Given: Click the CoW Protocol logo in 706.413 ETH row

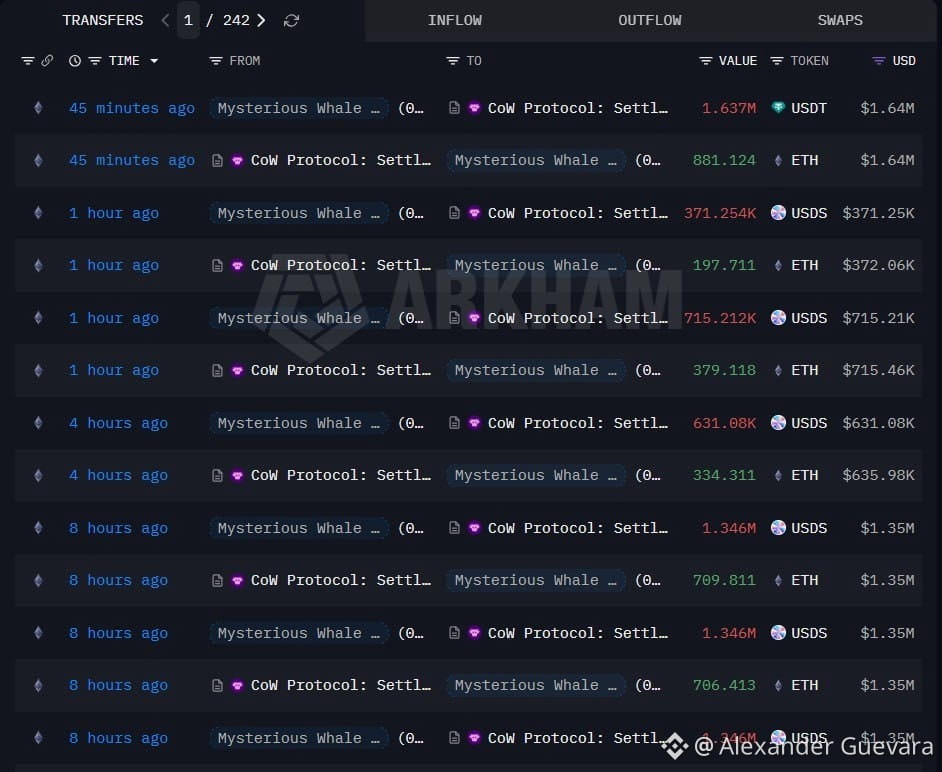Looking at the screenshot, I should tap(237, 685).
